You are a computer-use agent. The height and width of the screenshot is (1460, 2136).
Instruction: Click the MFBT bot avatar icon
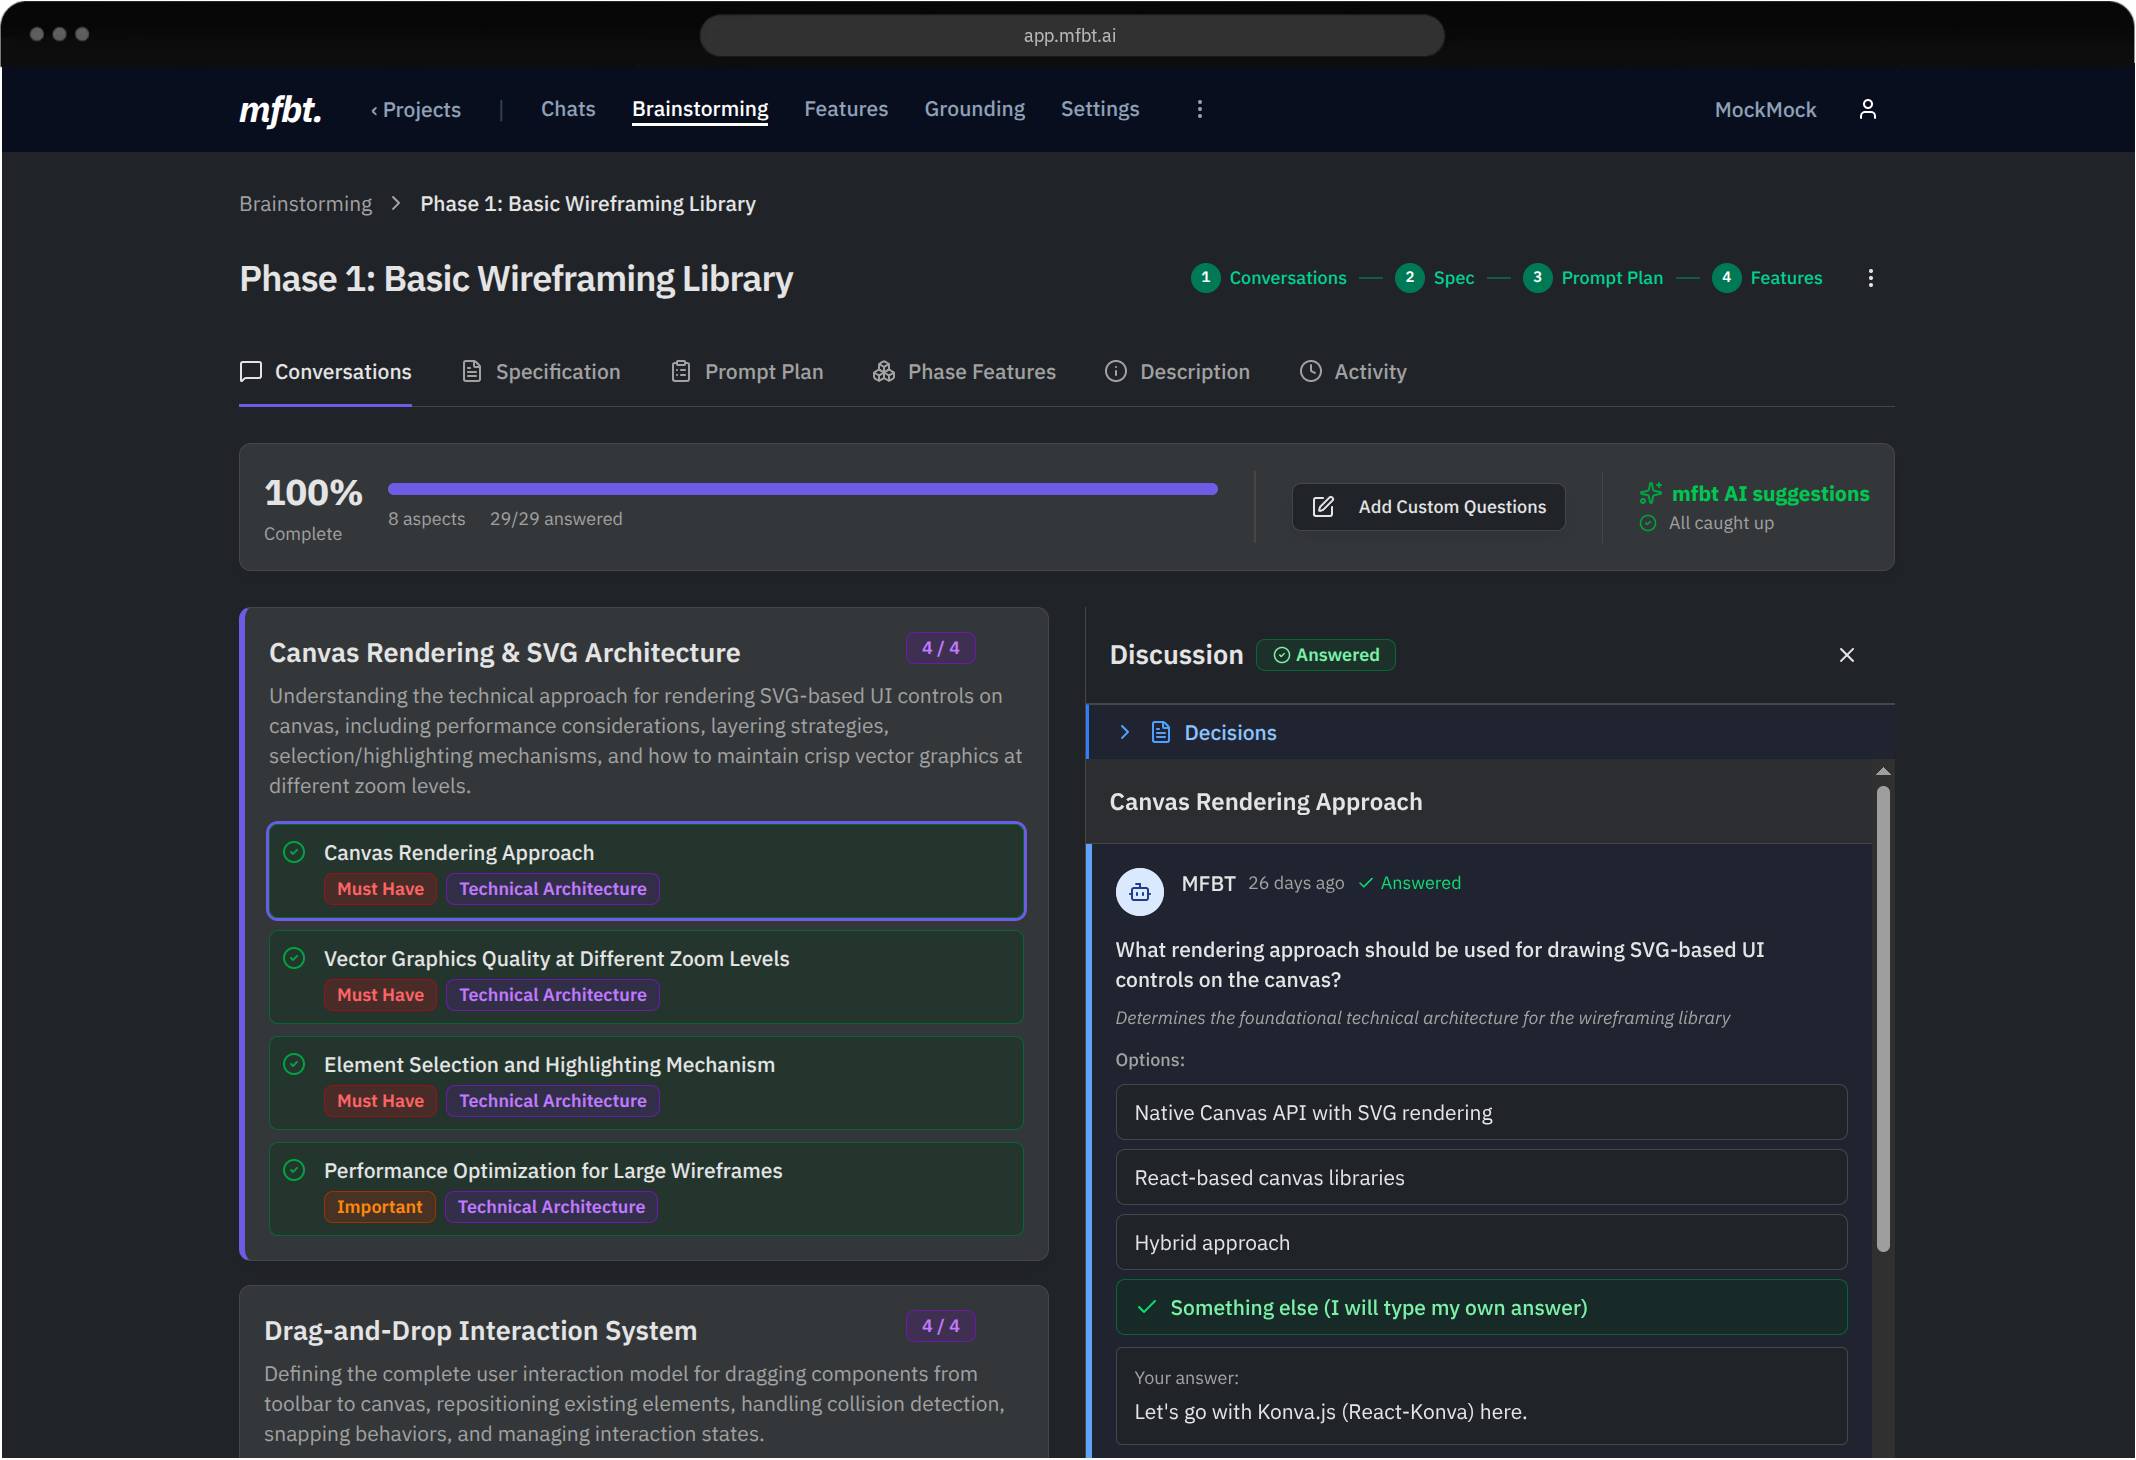(1139, 892)
